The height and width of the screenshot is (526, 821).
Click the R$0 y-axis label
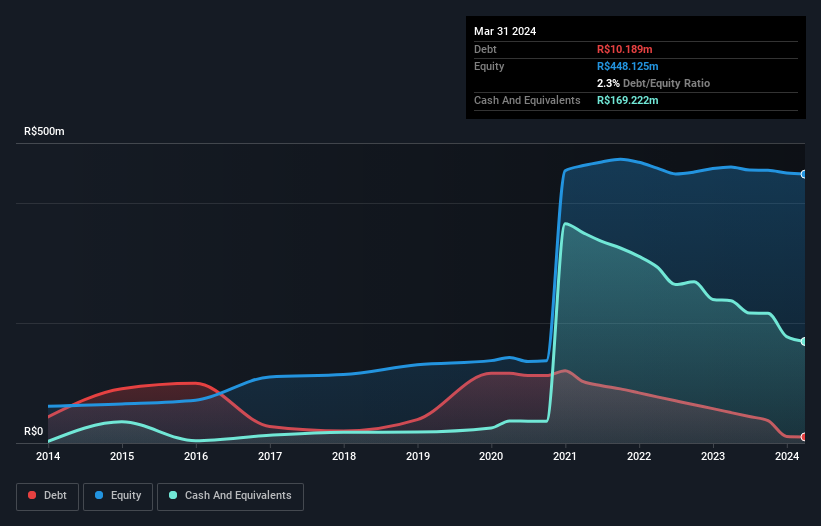[x=34, y=431]
